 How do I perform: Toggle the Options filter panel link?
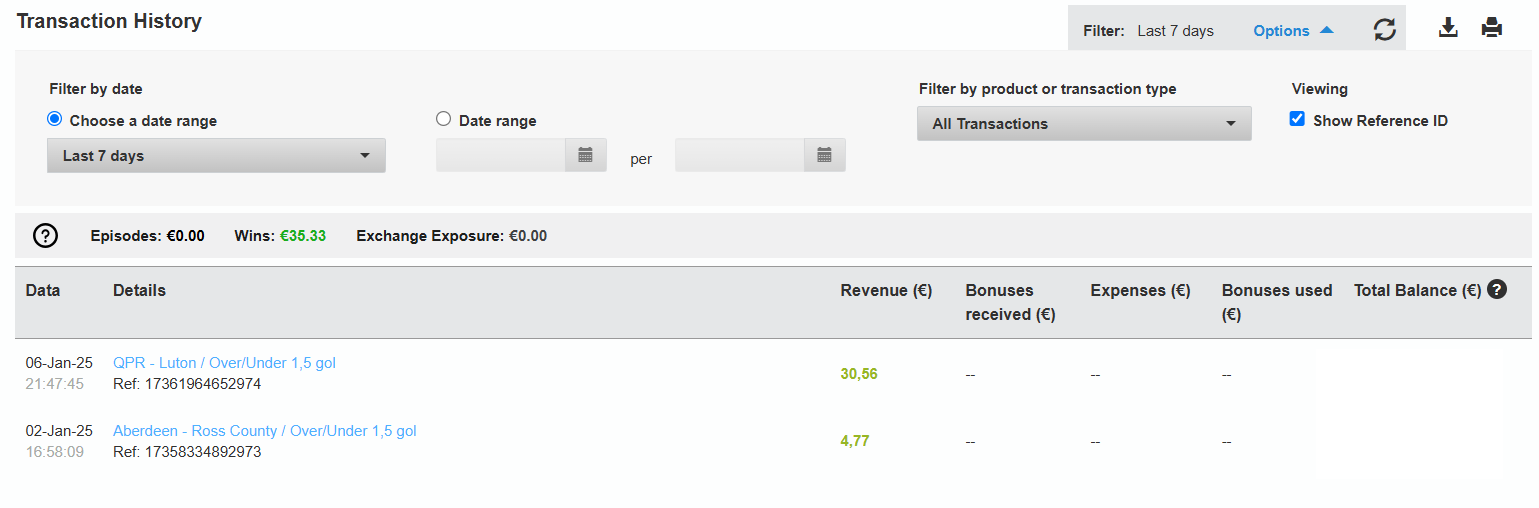click(1281, 31)
